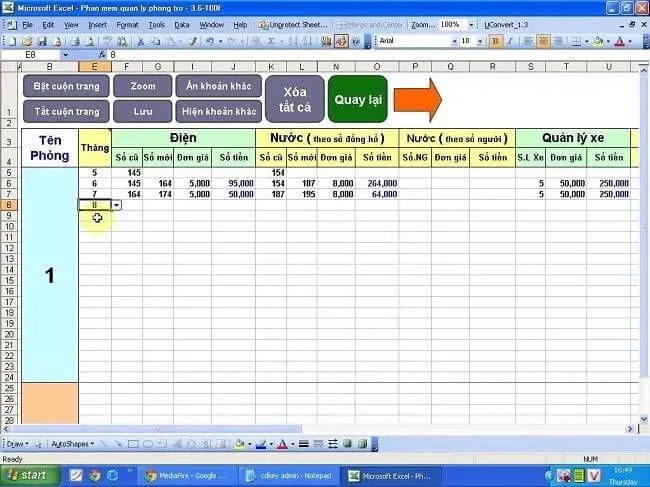Click 'Ẩn khoản khác' to hide other charges
Image resolution: width=650 pixels, height=487 pixels.
click(219, 86)
